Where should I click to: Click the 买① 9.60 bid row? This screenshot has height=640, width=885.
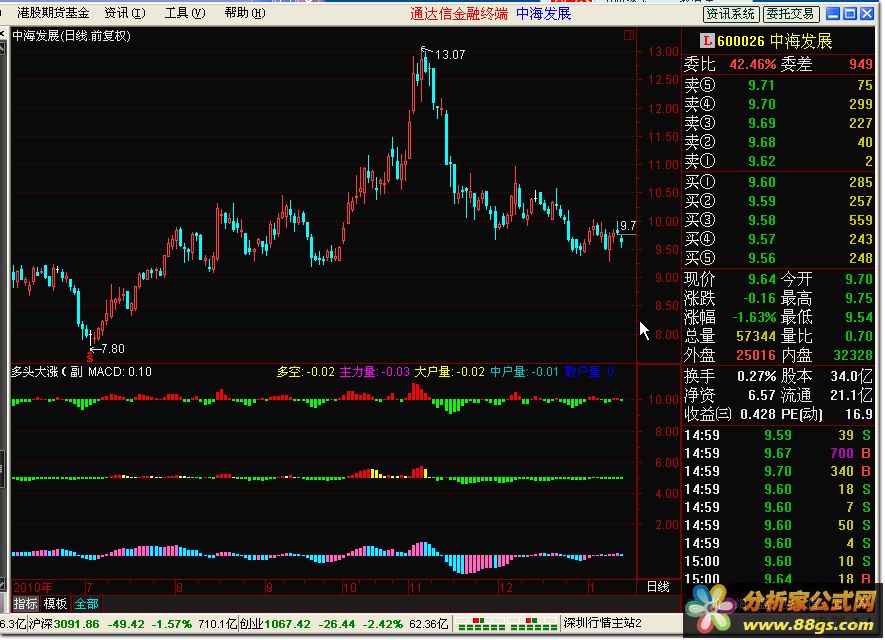pyautogui.click(x=778, y=182)
